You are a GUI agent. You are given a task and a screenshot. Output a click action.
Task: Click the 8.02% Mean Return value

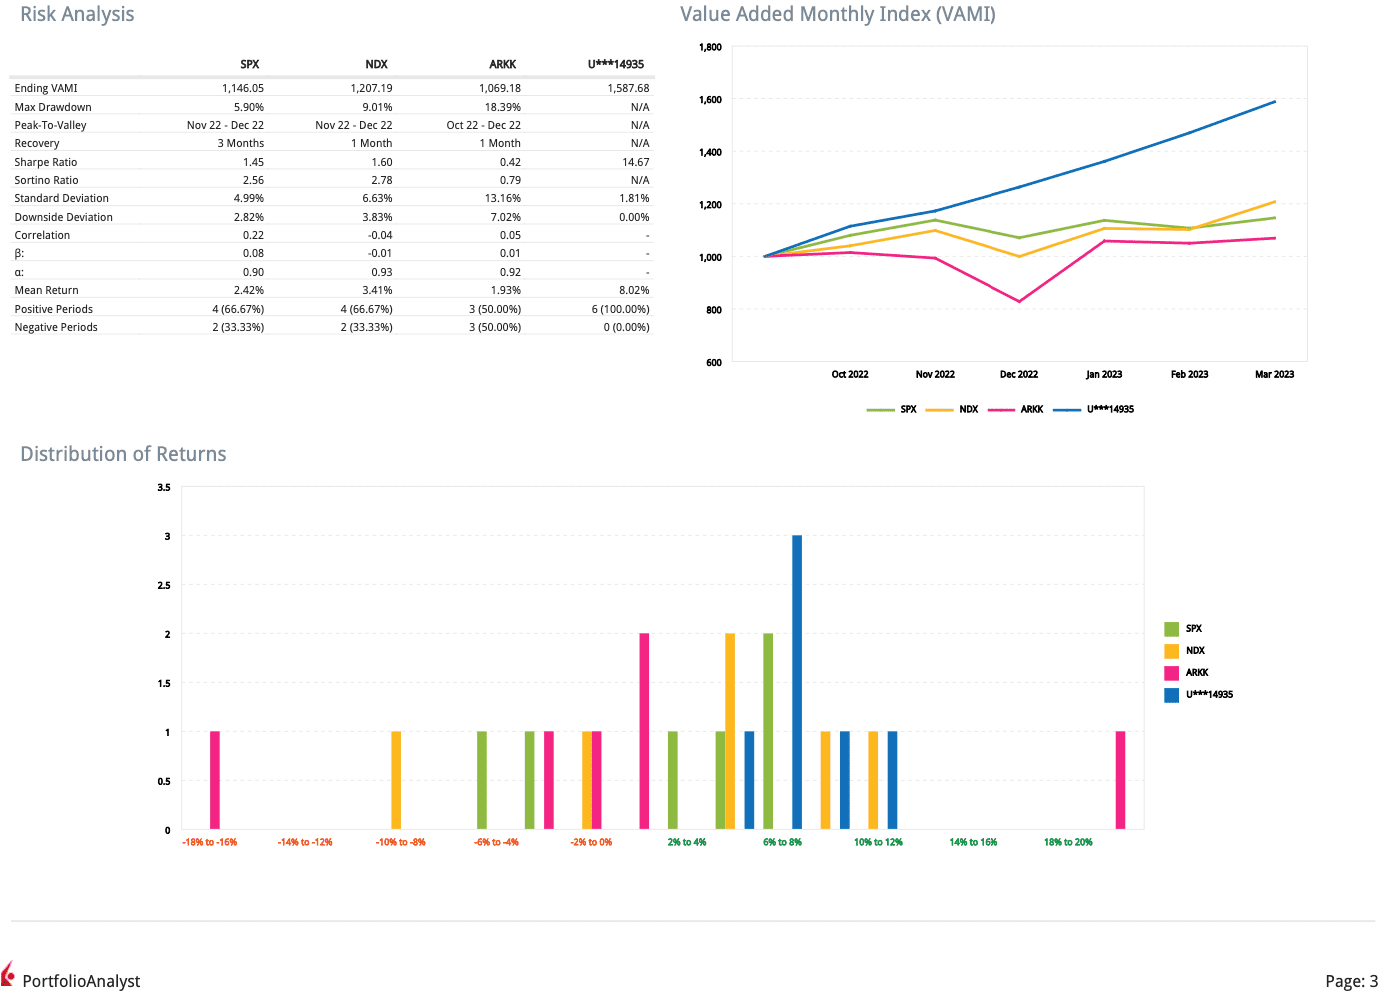point(634,290)
